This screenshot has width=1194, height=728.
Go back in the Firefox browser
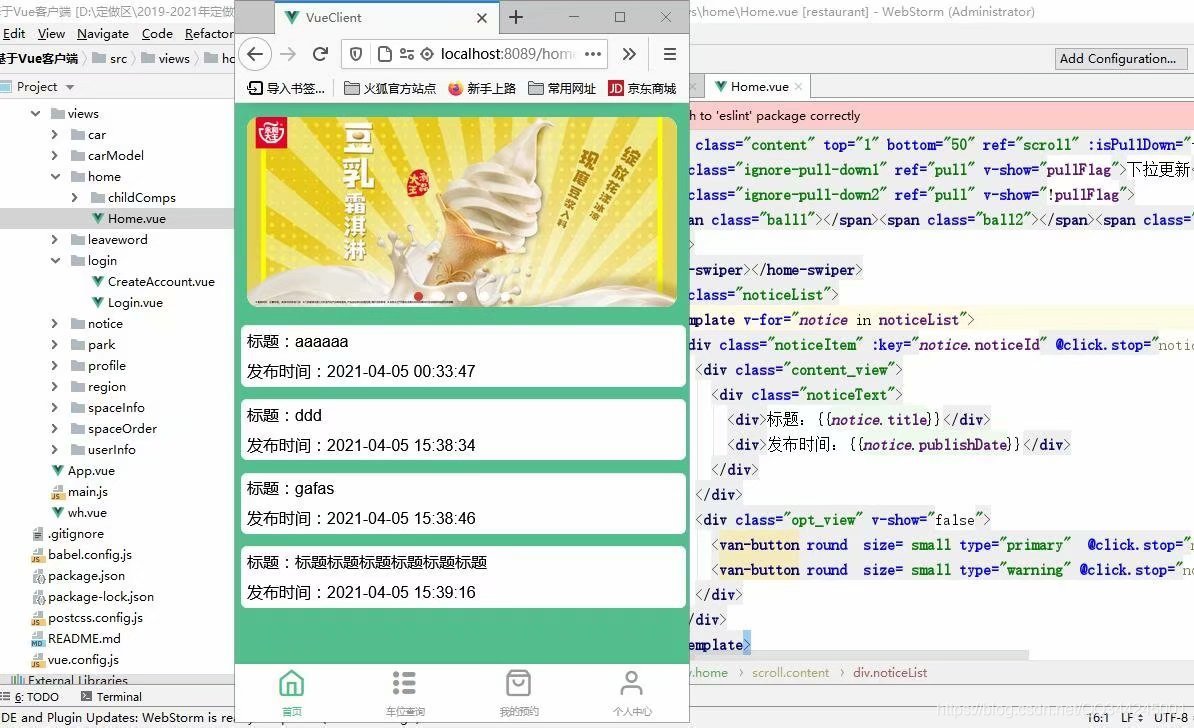pos(255,54)
